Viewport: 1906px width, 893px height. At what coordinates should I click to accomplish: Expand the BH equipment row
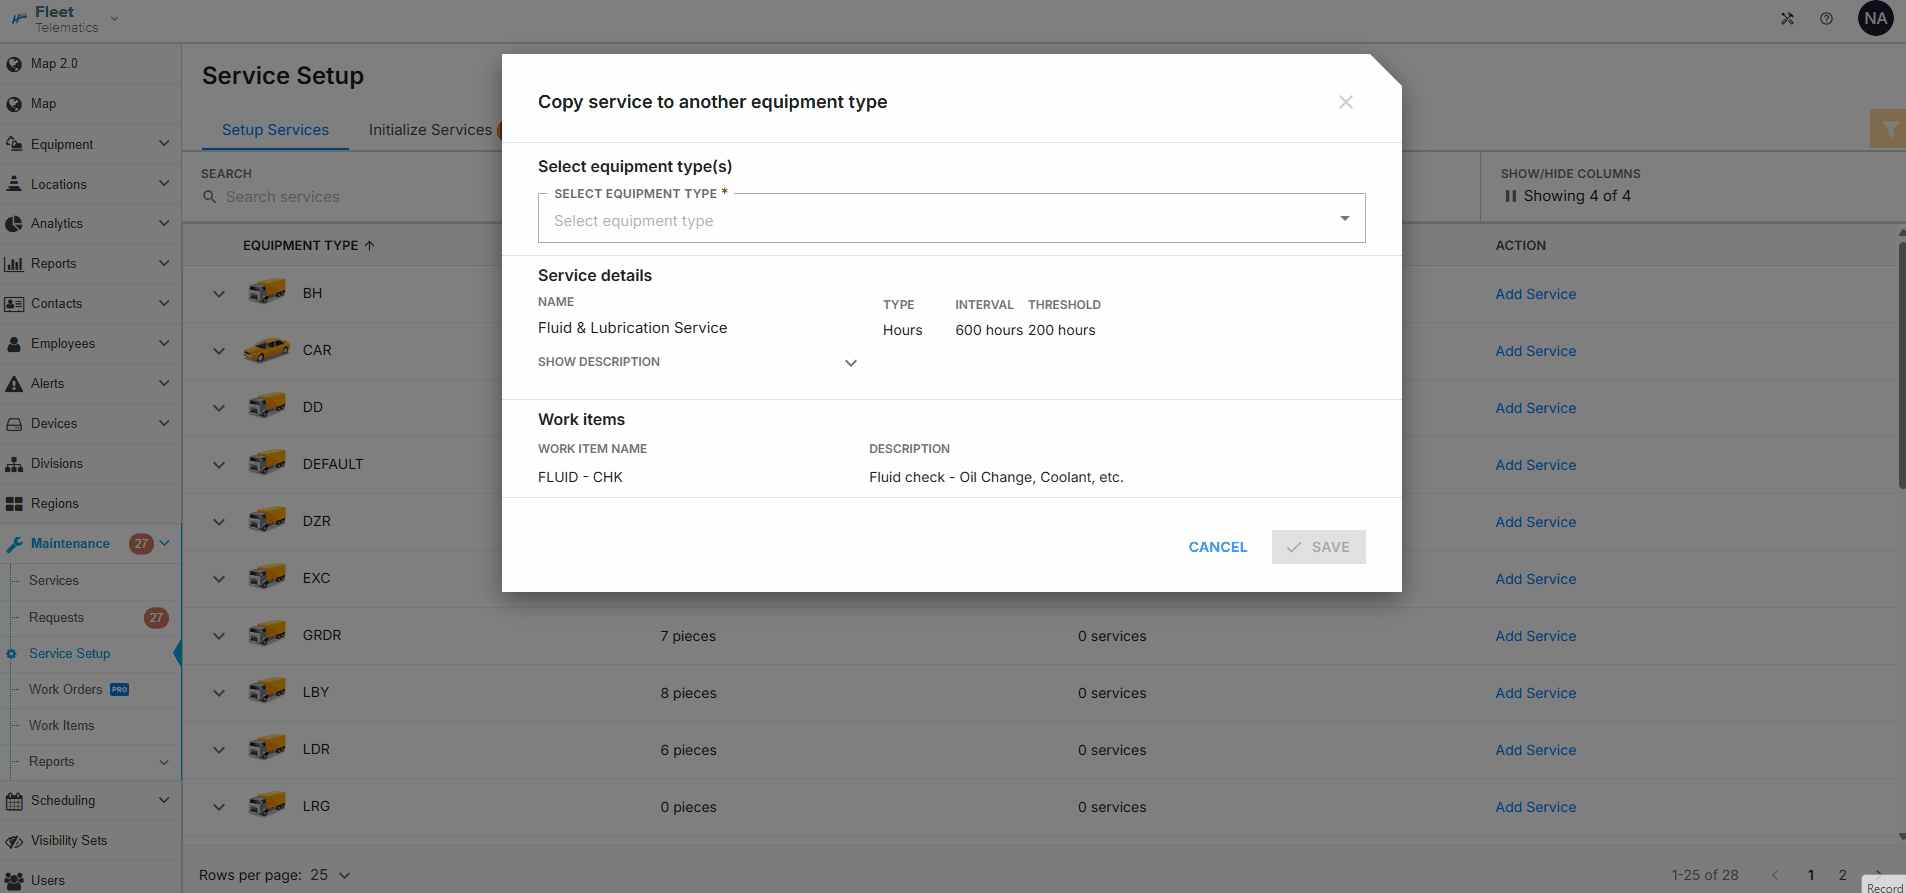(219, 294)
